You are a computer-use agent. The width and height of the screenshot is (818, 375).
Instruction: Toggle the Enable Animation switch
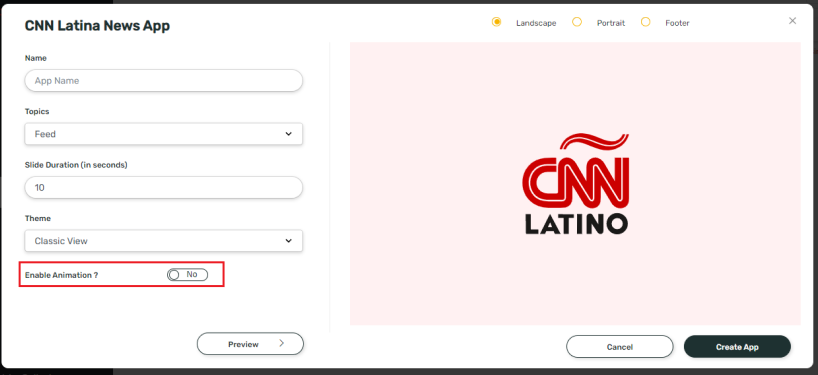click(187, 274)
